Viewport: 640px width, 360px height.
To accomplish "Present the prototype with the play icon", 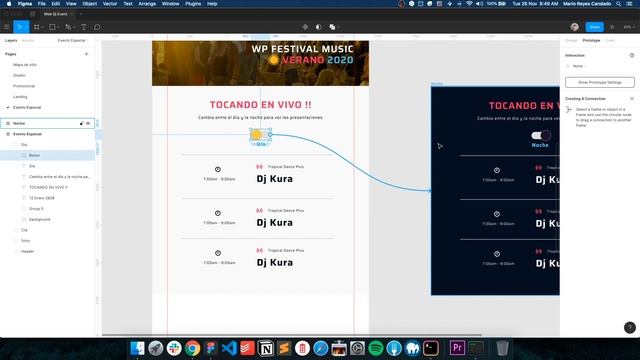I will pyautogui.click(x=612, y=27).
